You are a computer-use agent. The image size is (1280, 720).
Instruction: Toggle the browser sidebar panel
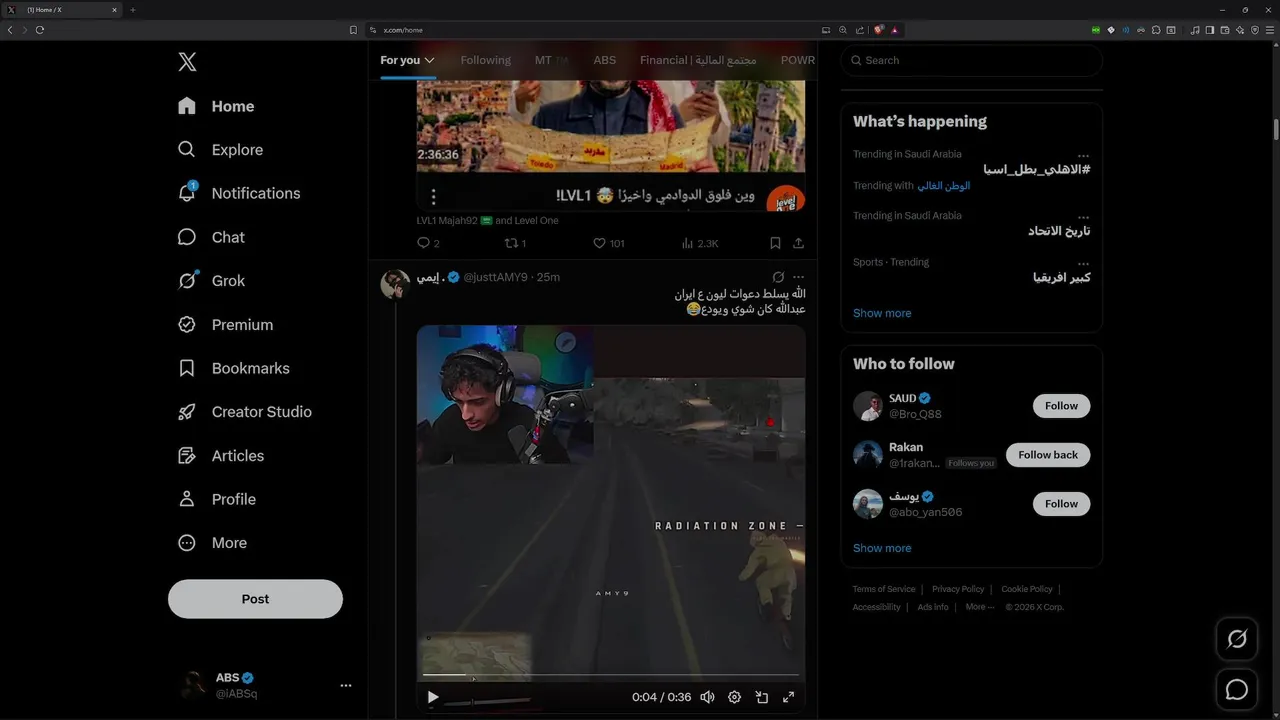pos(1210,30)
